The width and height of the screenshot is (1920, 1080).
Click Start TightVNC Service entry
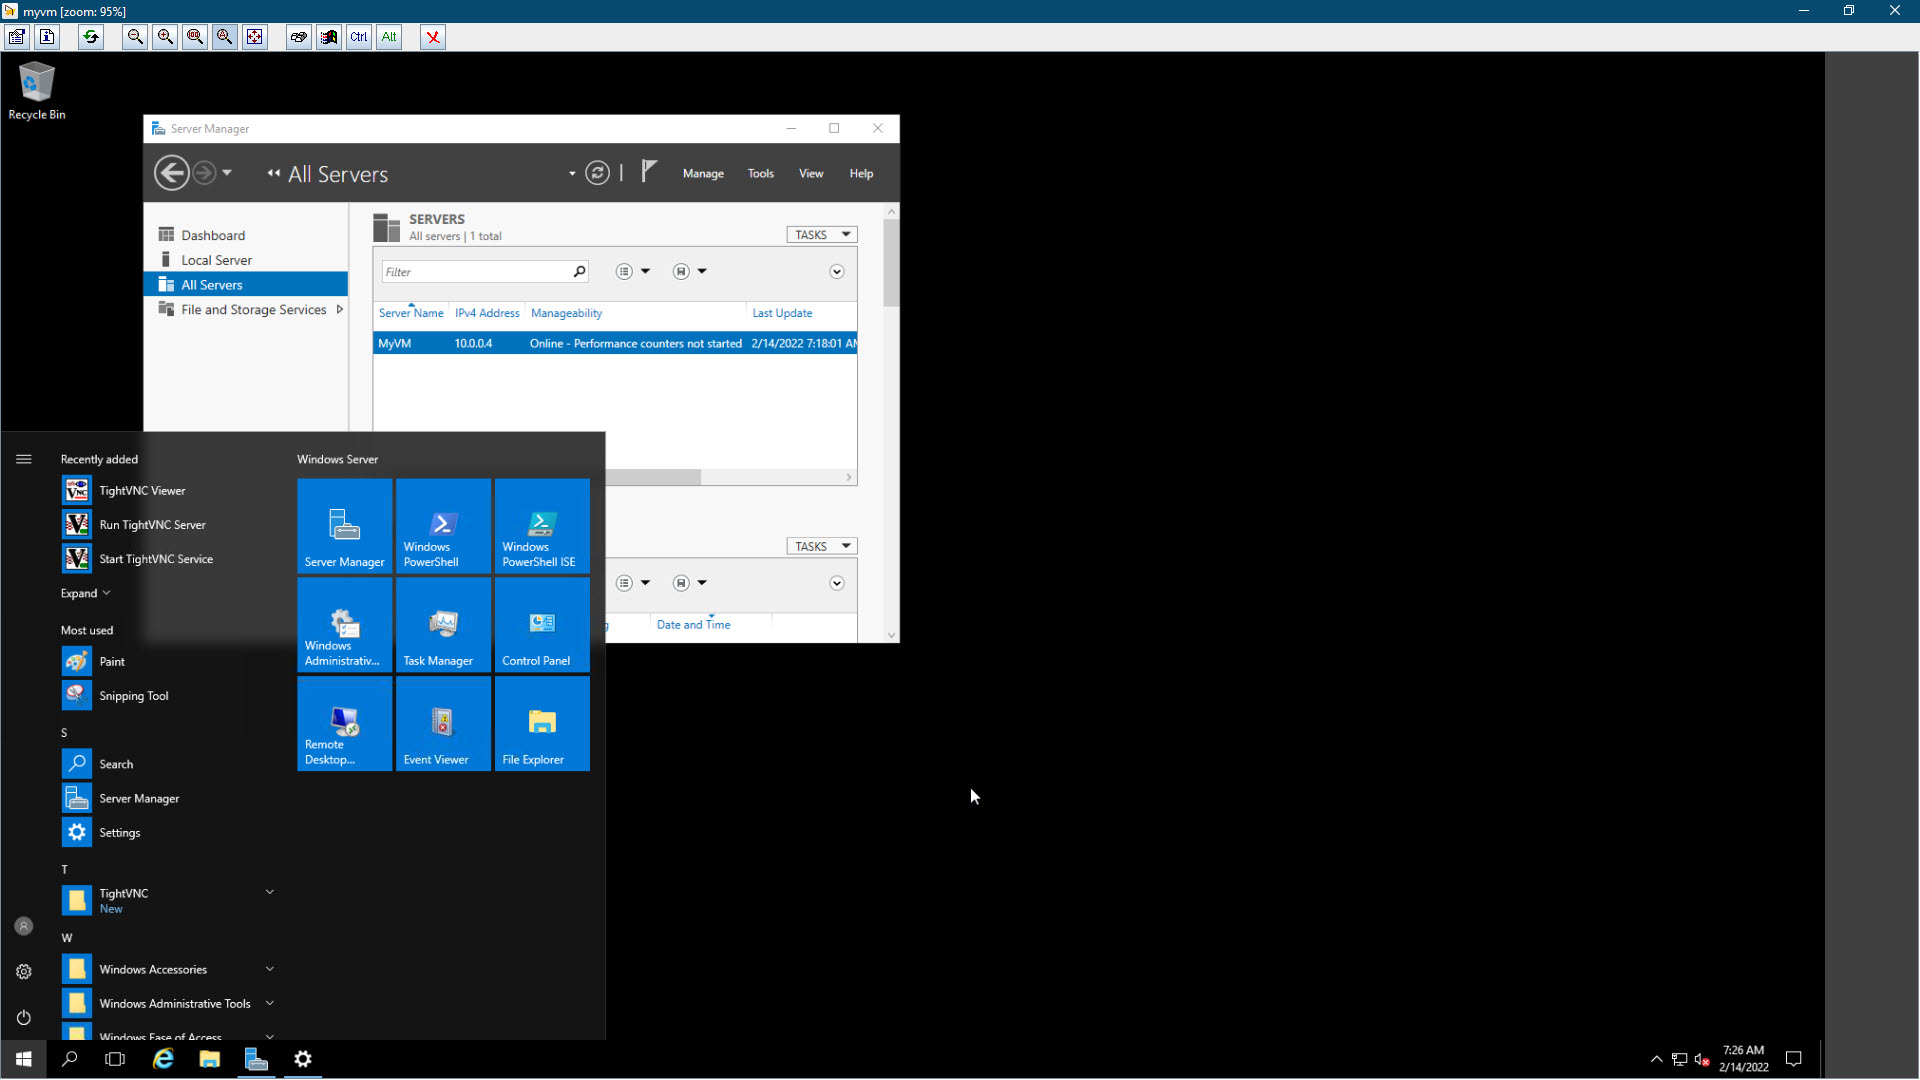pyautogui.click(x=170, y=559)
